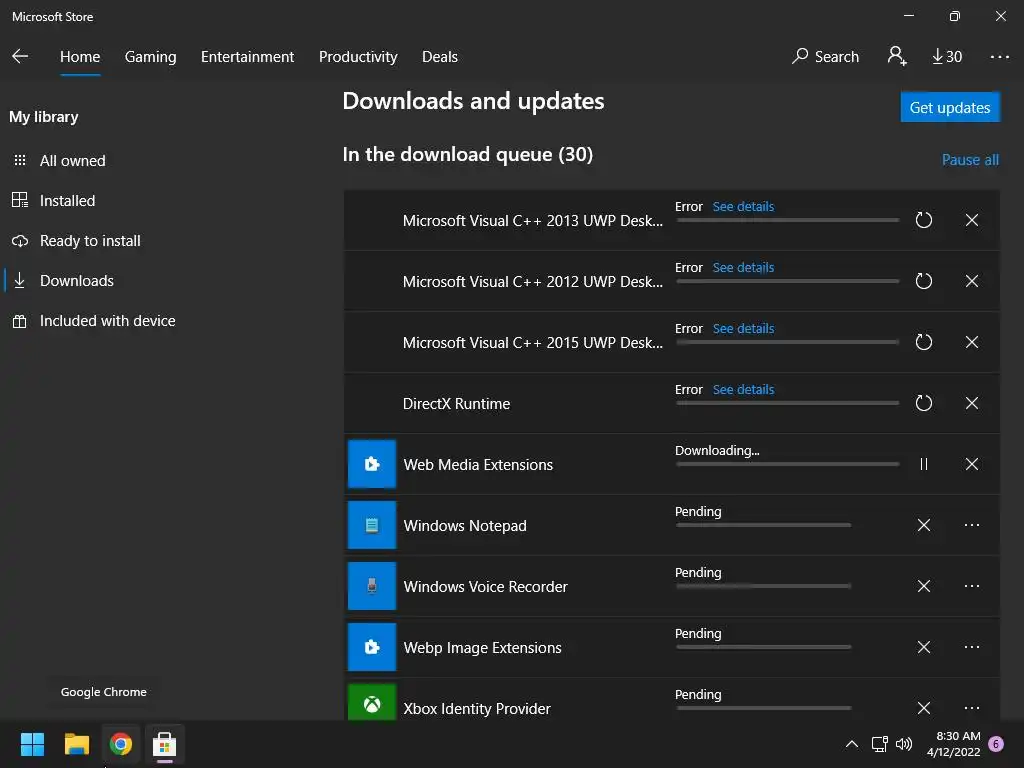1024x768 pixels.
Task: Click the Get updates button
Action: (950, 107)
